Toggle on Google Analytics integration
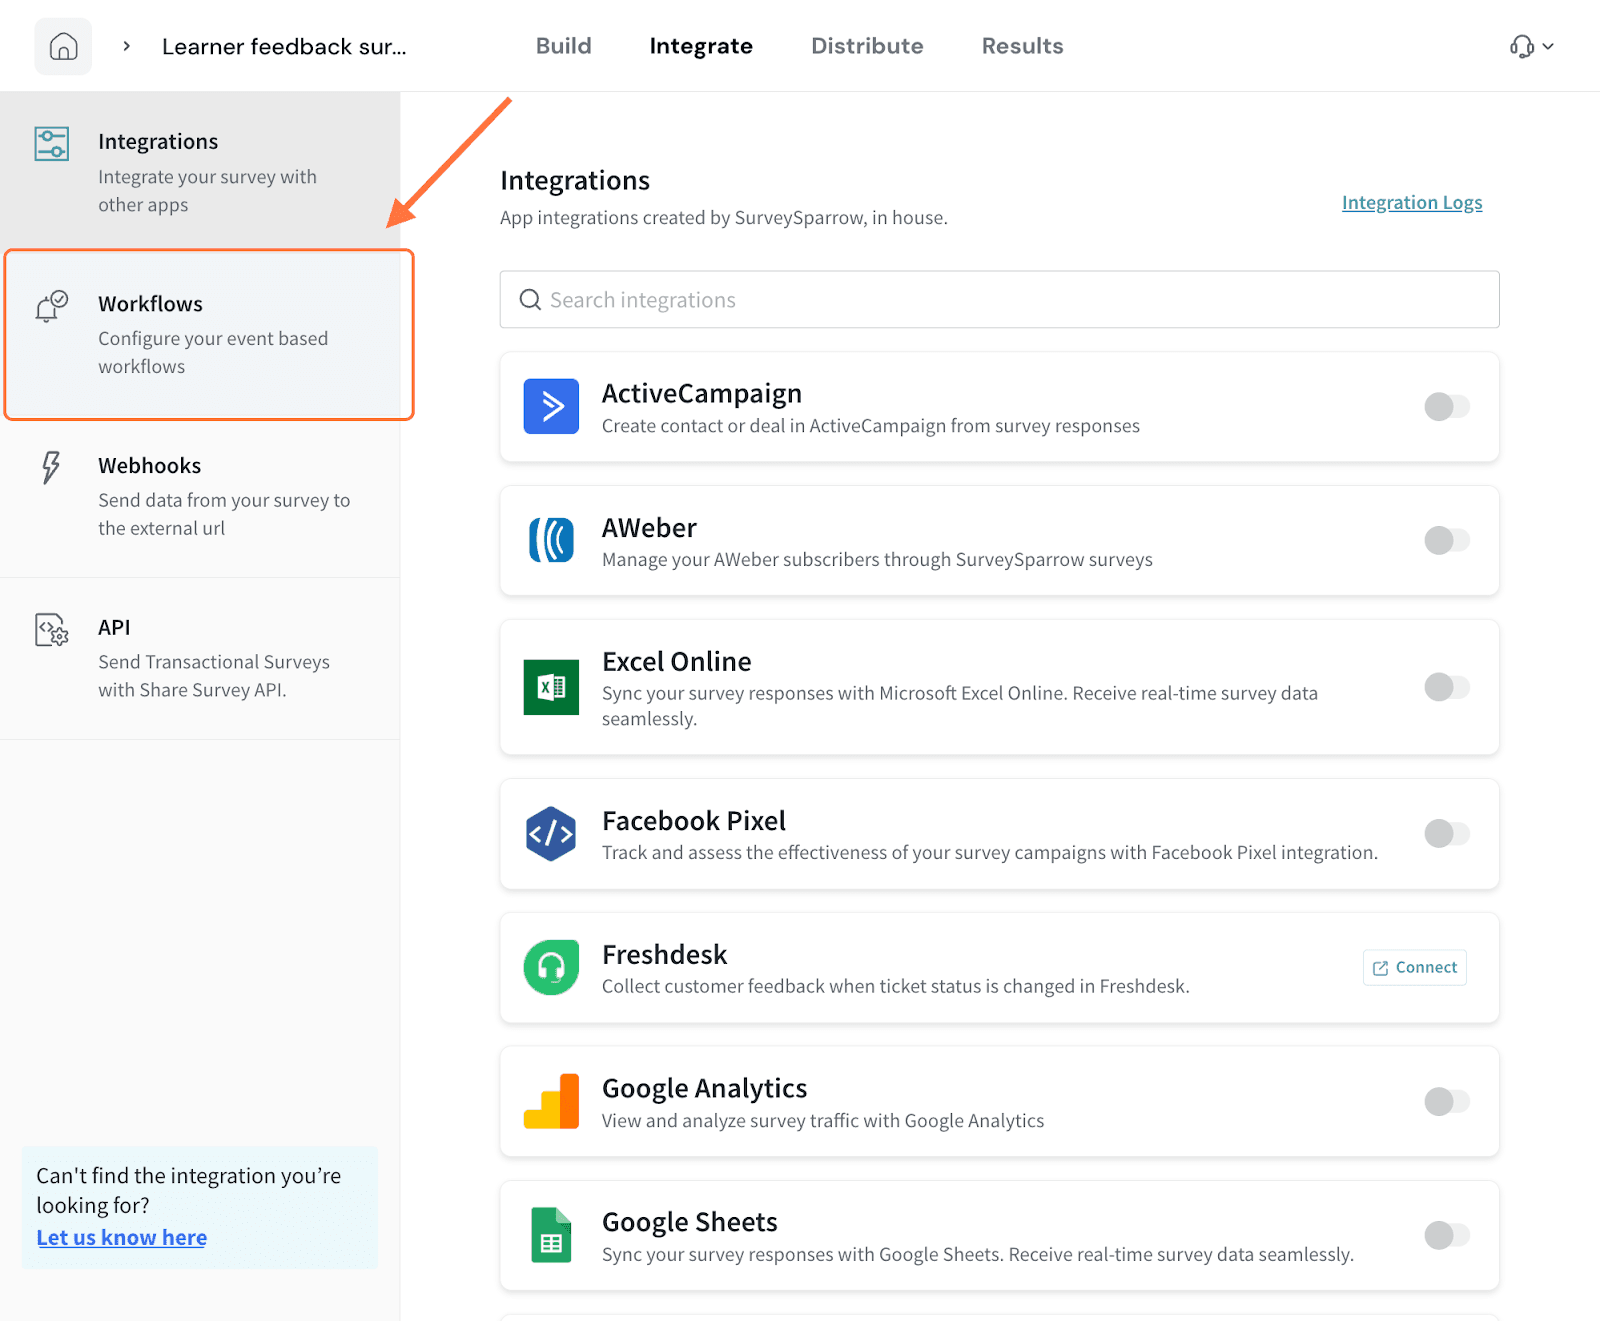This screenshot has width=1600, height=1321. (x=1446, y=1102)
